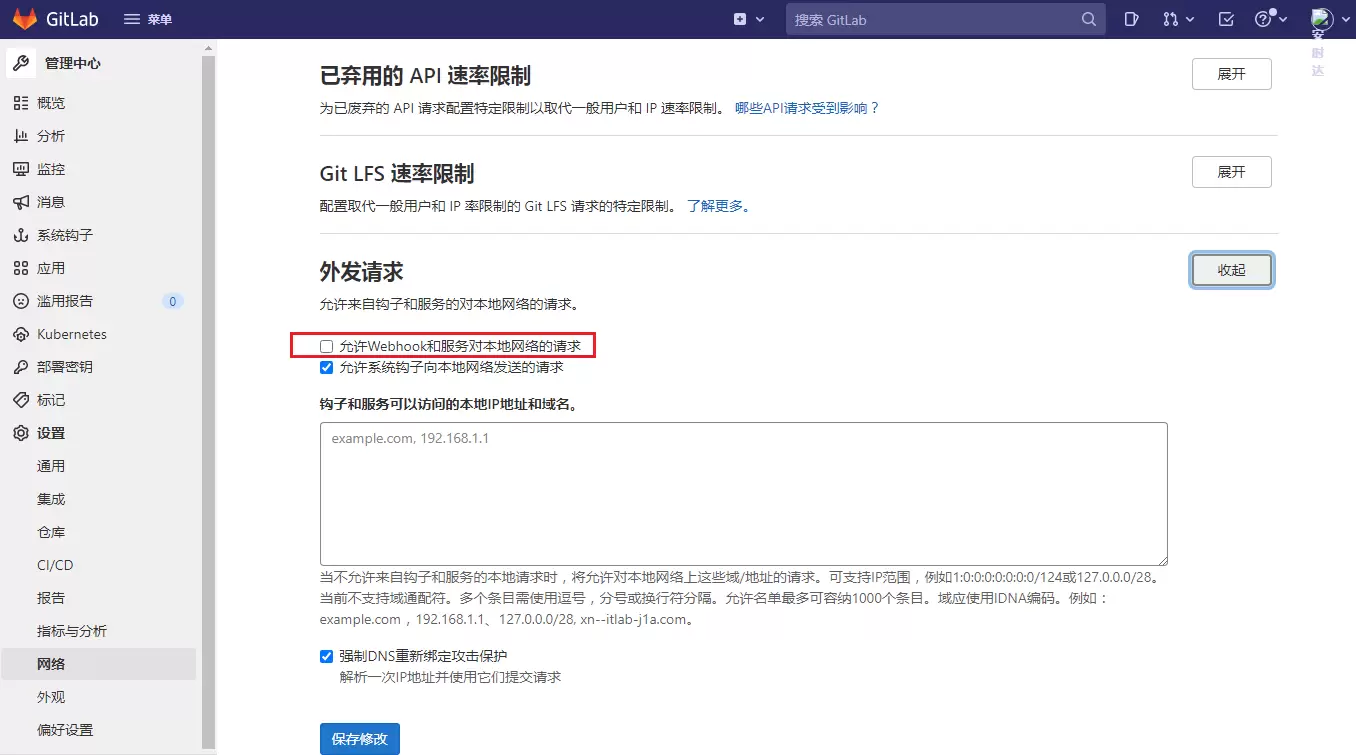Open Kubernetes in the admin sidebar
1356x755 pixels.
point(71,334)
